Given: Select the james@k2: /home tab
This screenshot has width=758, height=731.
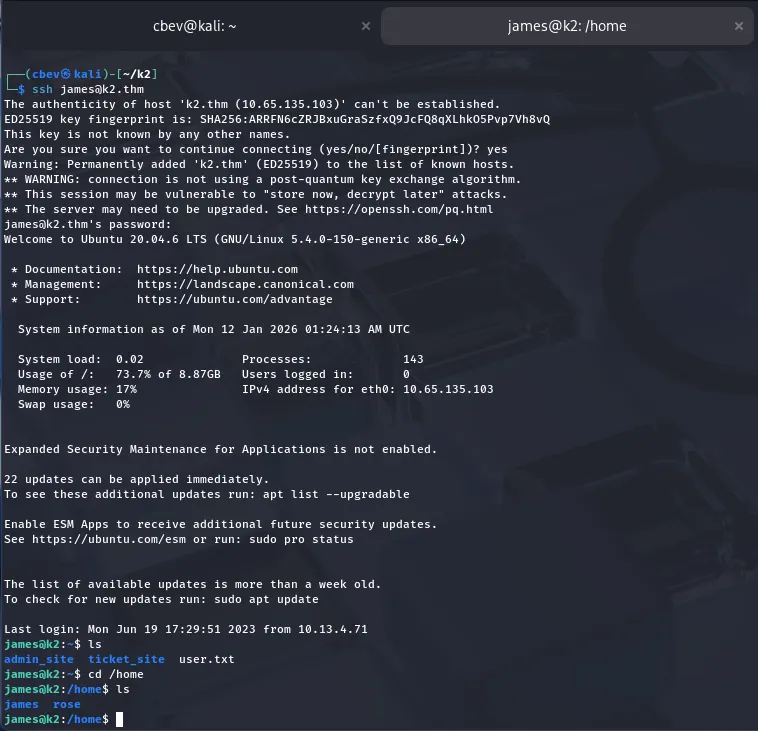Looking at the screenshot, I should point(567,25).
